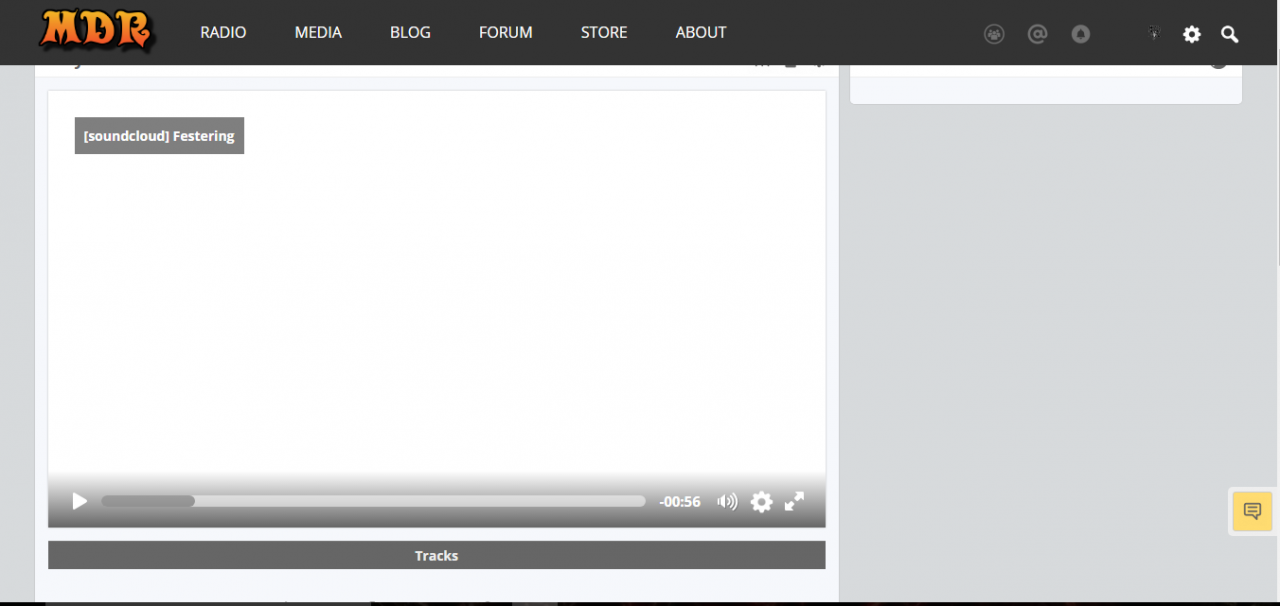
Task: Open the notifications bell
Action: [x=1080, y=34]
